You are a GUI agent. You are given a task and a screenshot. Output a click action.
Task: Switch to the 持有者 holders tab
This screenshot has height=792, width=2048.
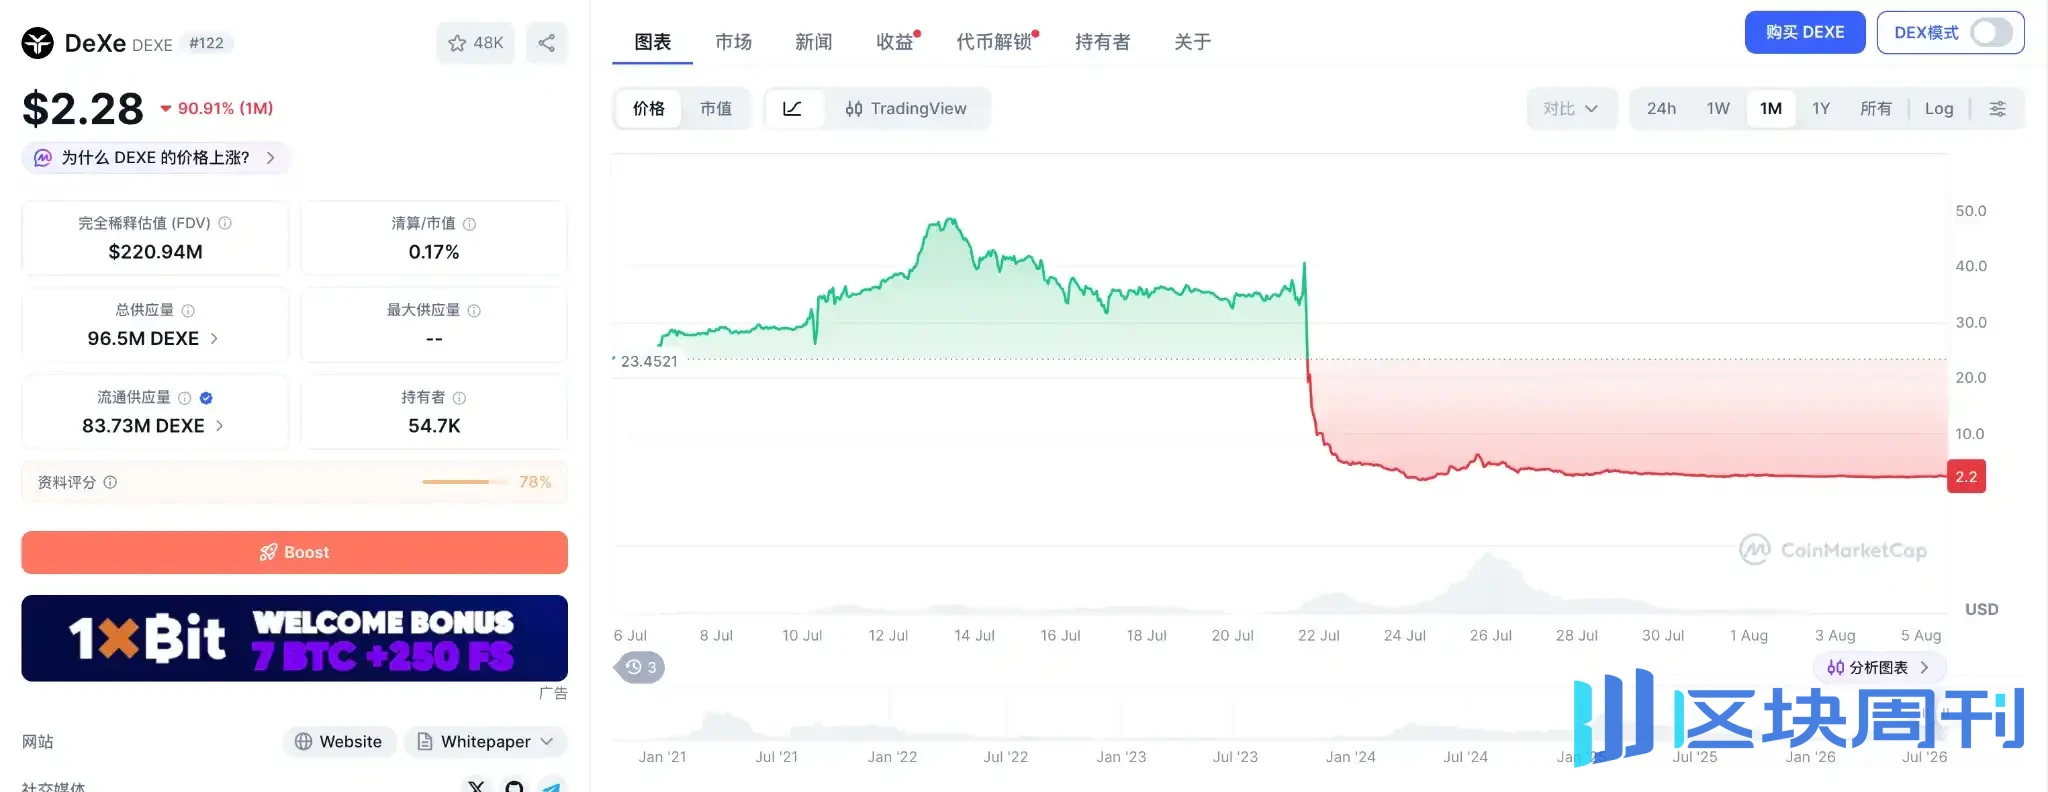pos(1102,42)
